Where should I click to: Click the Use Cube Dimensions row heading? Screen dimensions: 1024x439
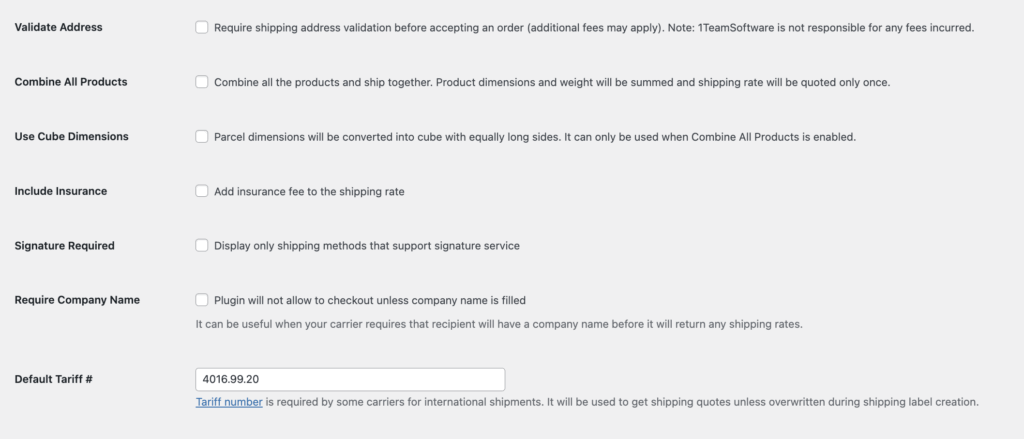72,136
